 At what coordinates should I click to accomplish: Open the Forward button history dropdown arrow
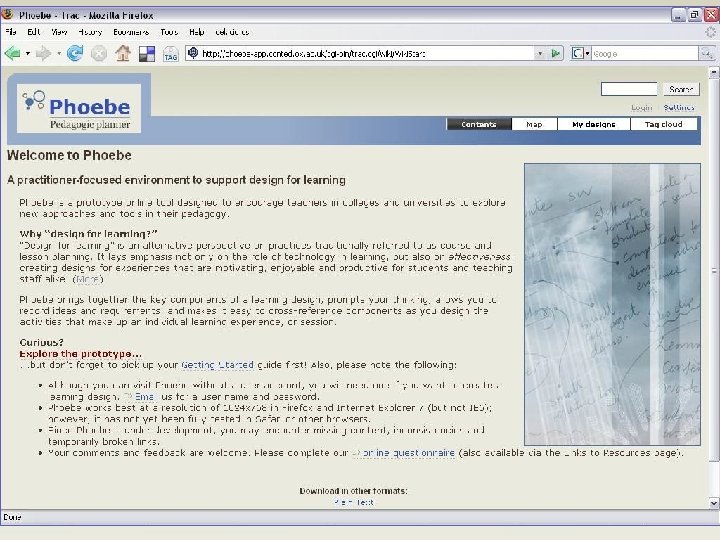pos(59,54)
